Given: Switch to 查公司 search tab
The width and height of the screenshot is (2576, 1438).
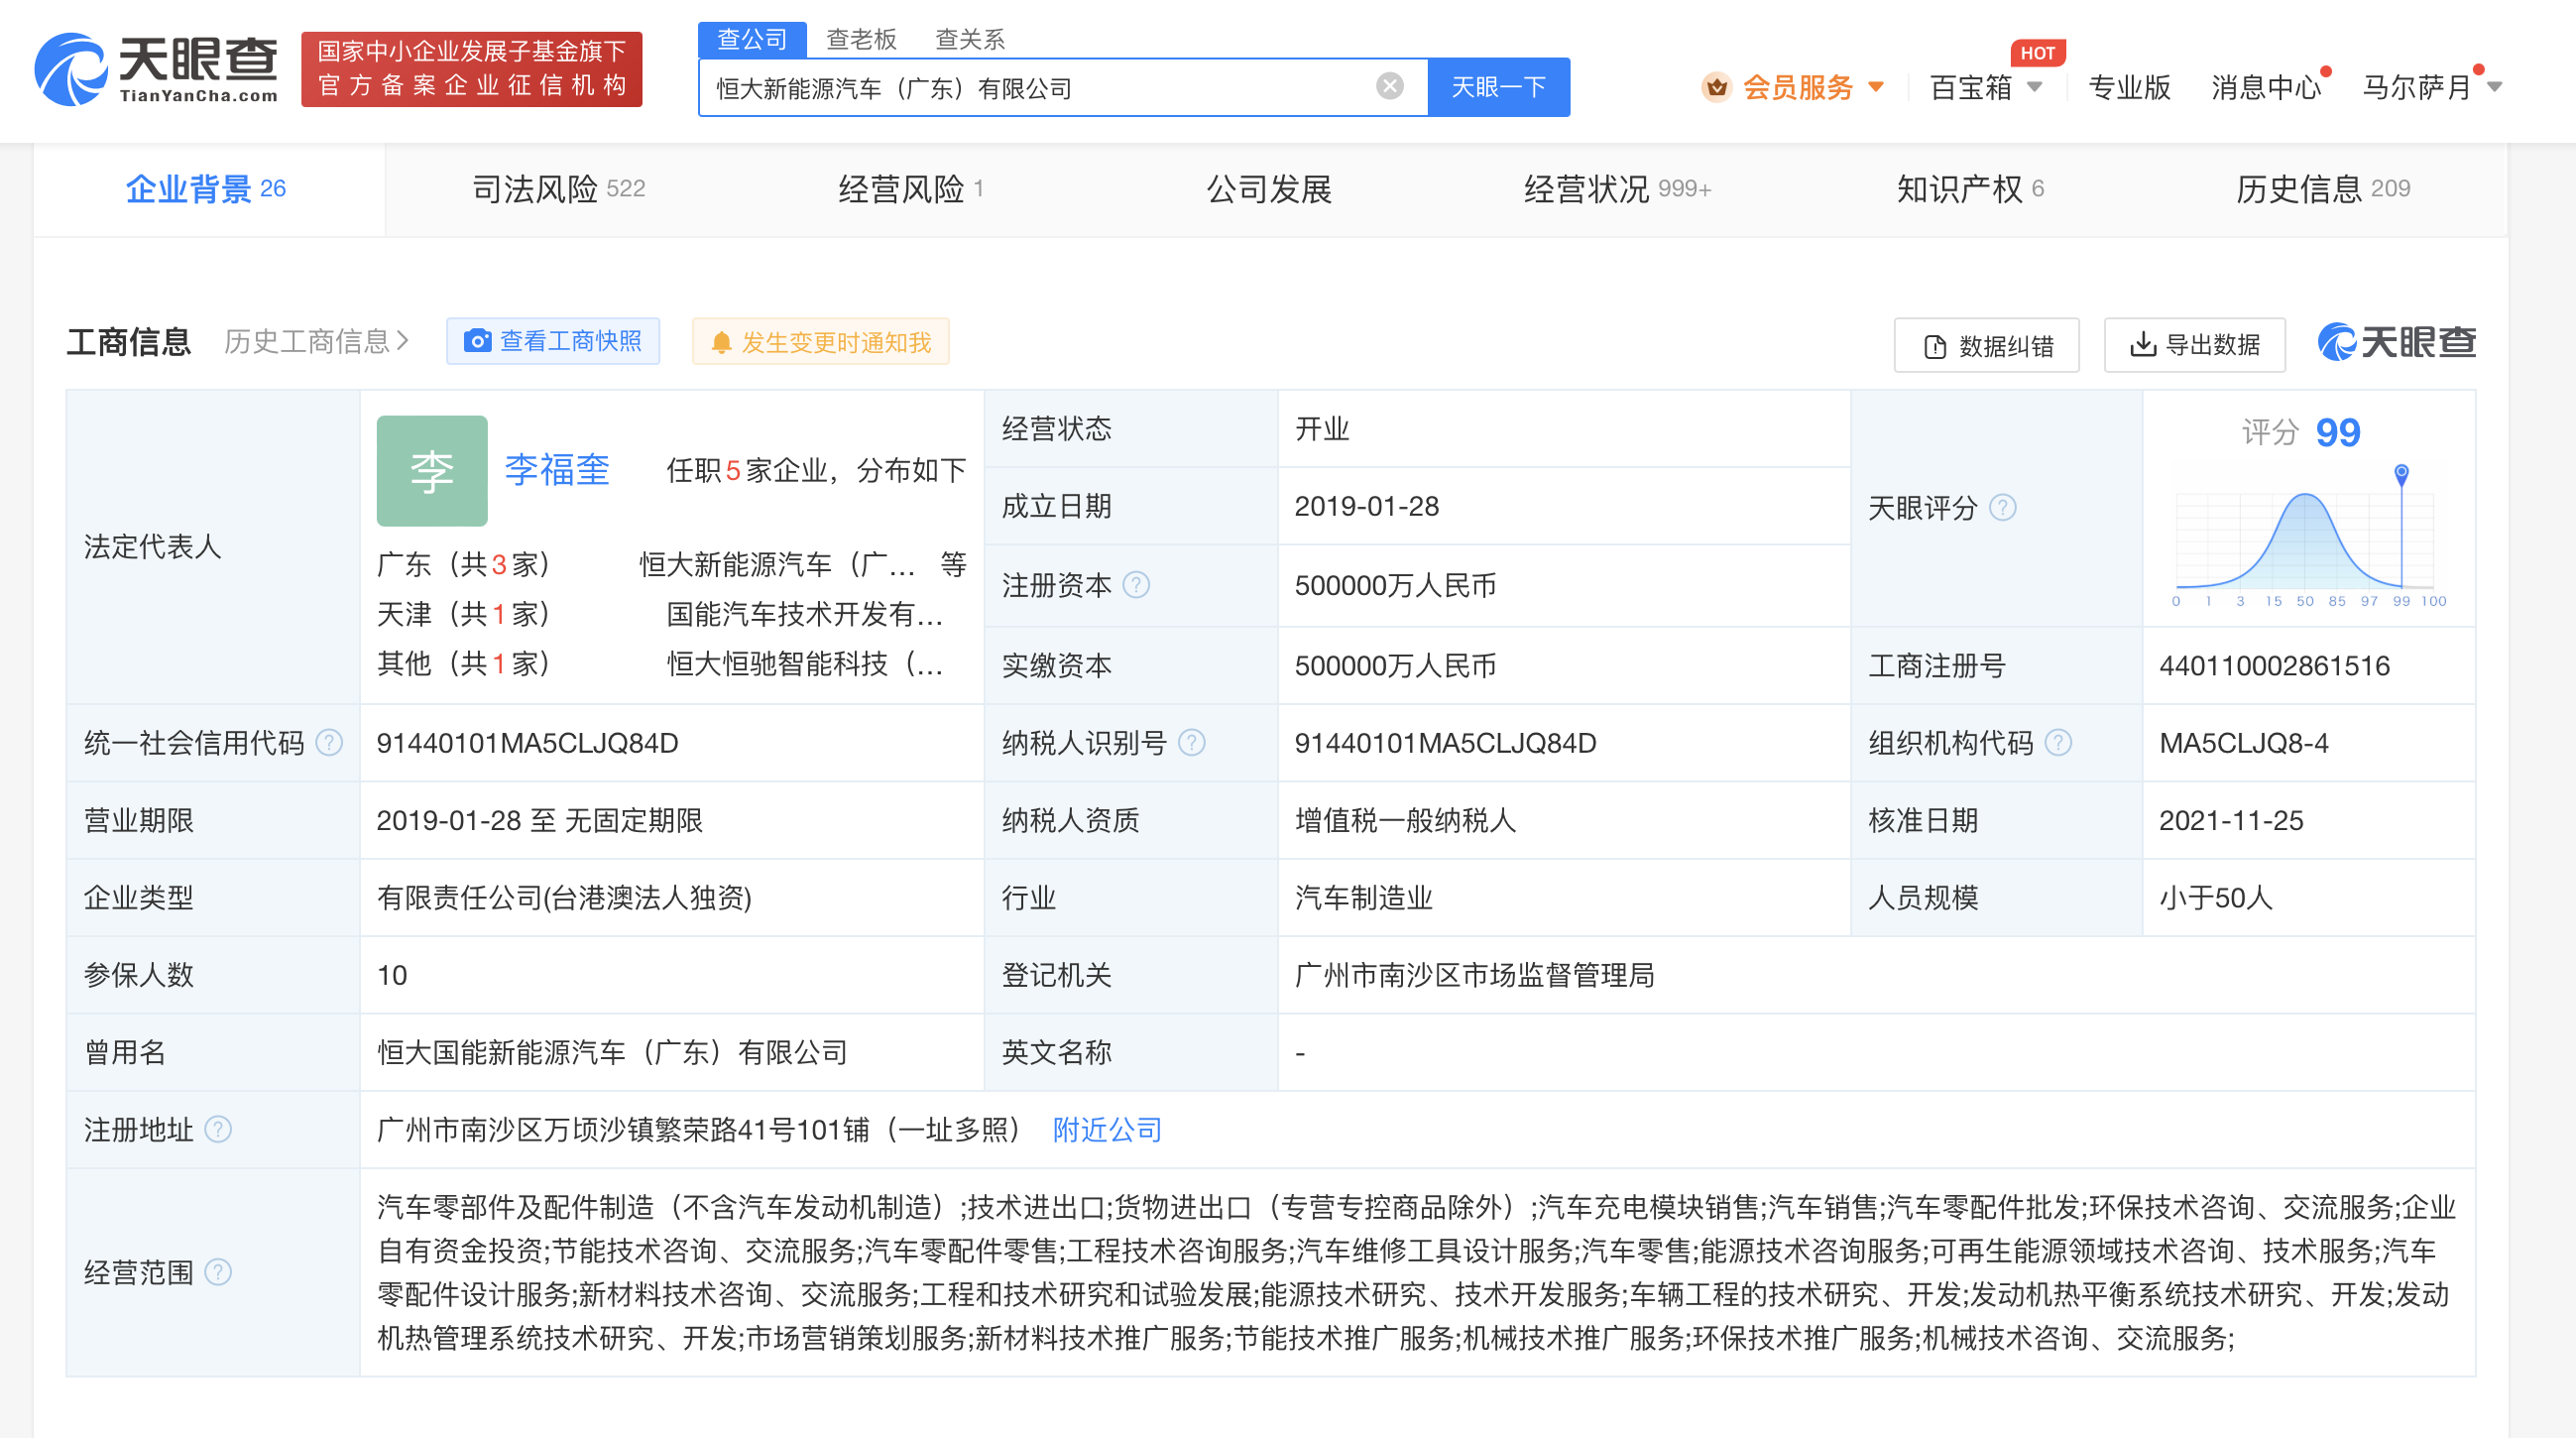Looking at the screenshot, I should (x=752, y=39).
